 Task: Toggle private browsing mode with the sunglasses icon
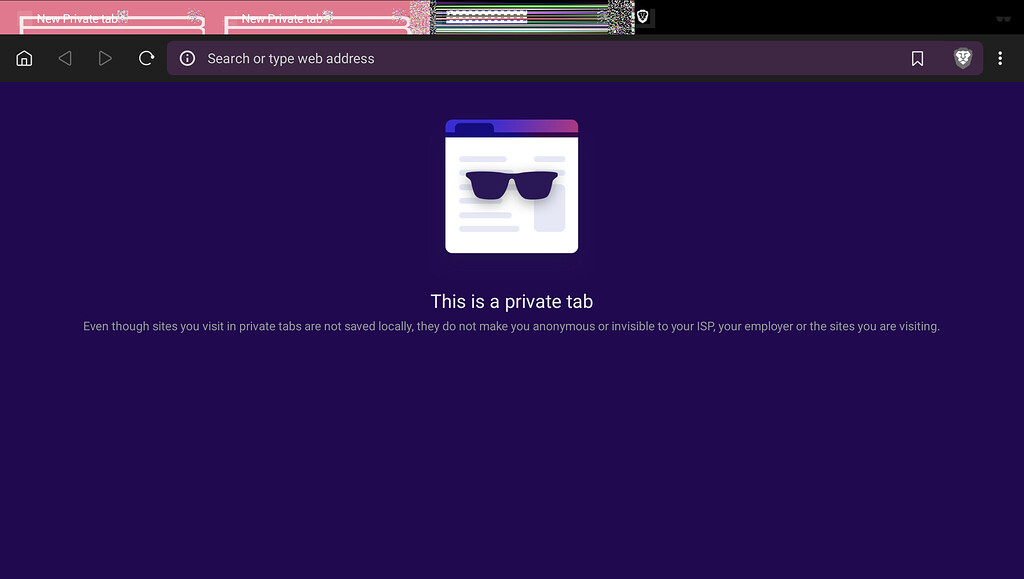coord(1005,17)
